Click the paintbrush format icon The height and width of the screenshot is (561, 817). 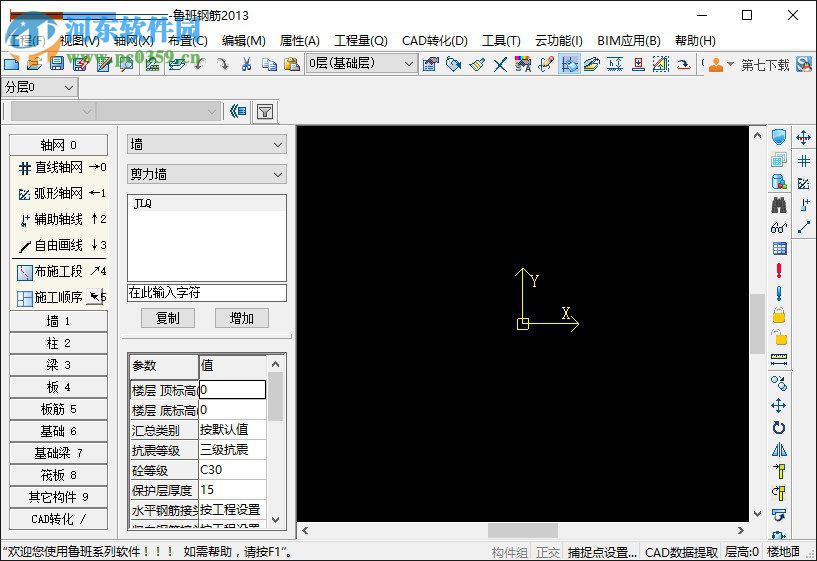[x=477, y=64]
